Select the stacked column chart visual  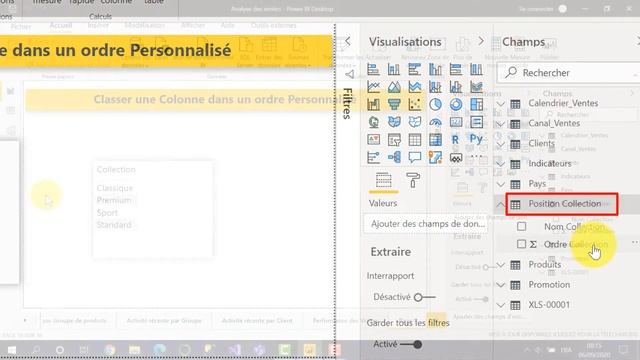click(394, 70)
